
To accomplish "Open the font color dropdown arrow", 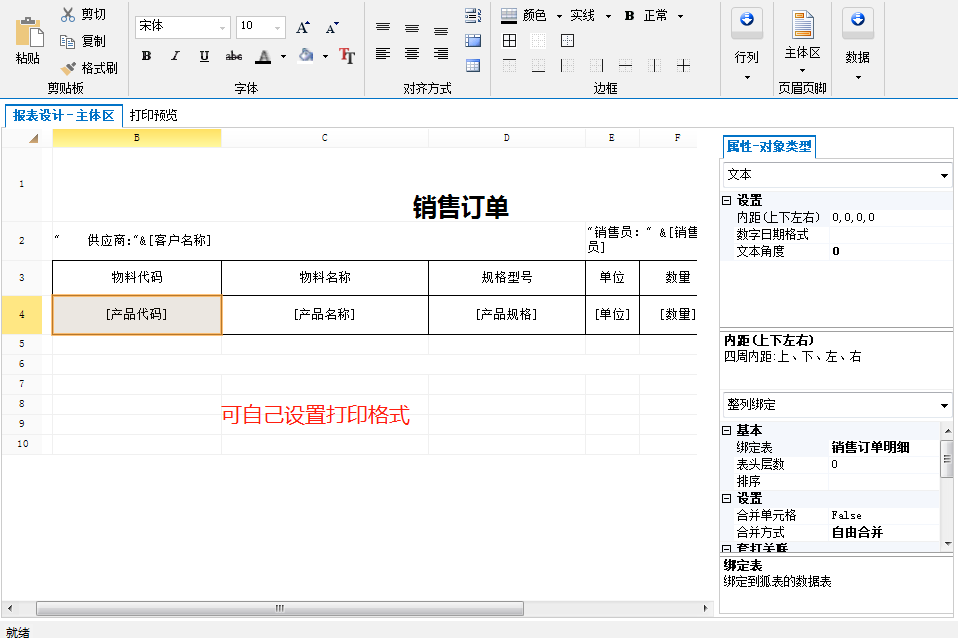I will [x=283, y=57].
